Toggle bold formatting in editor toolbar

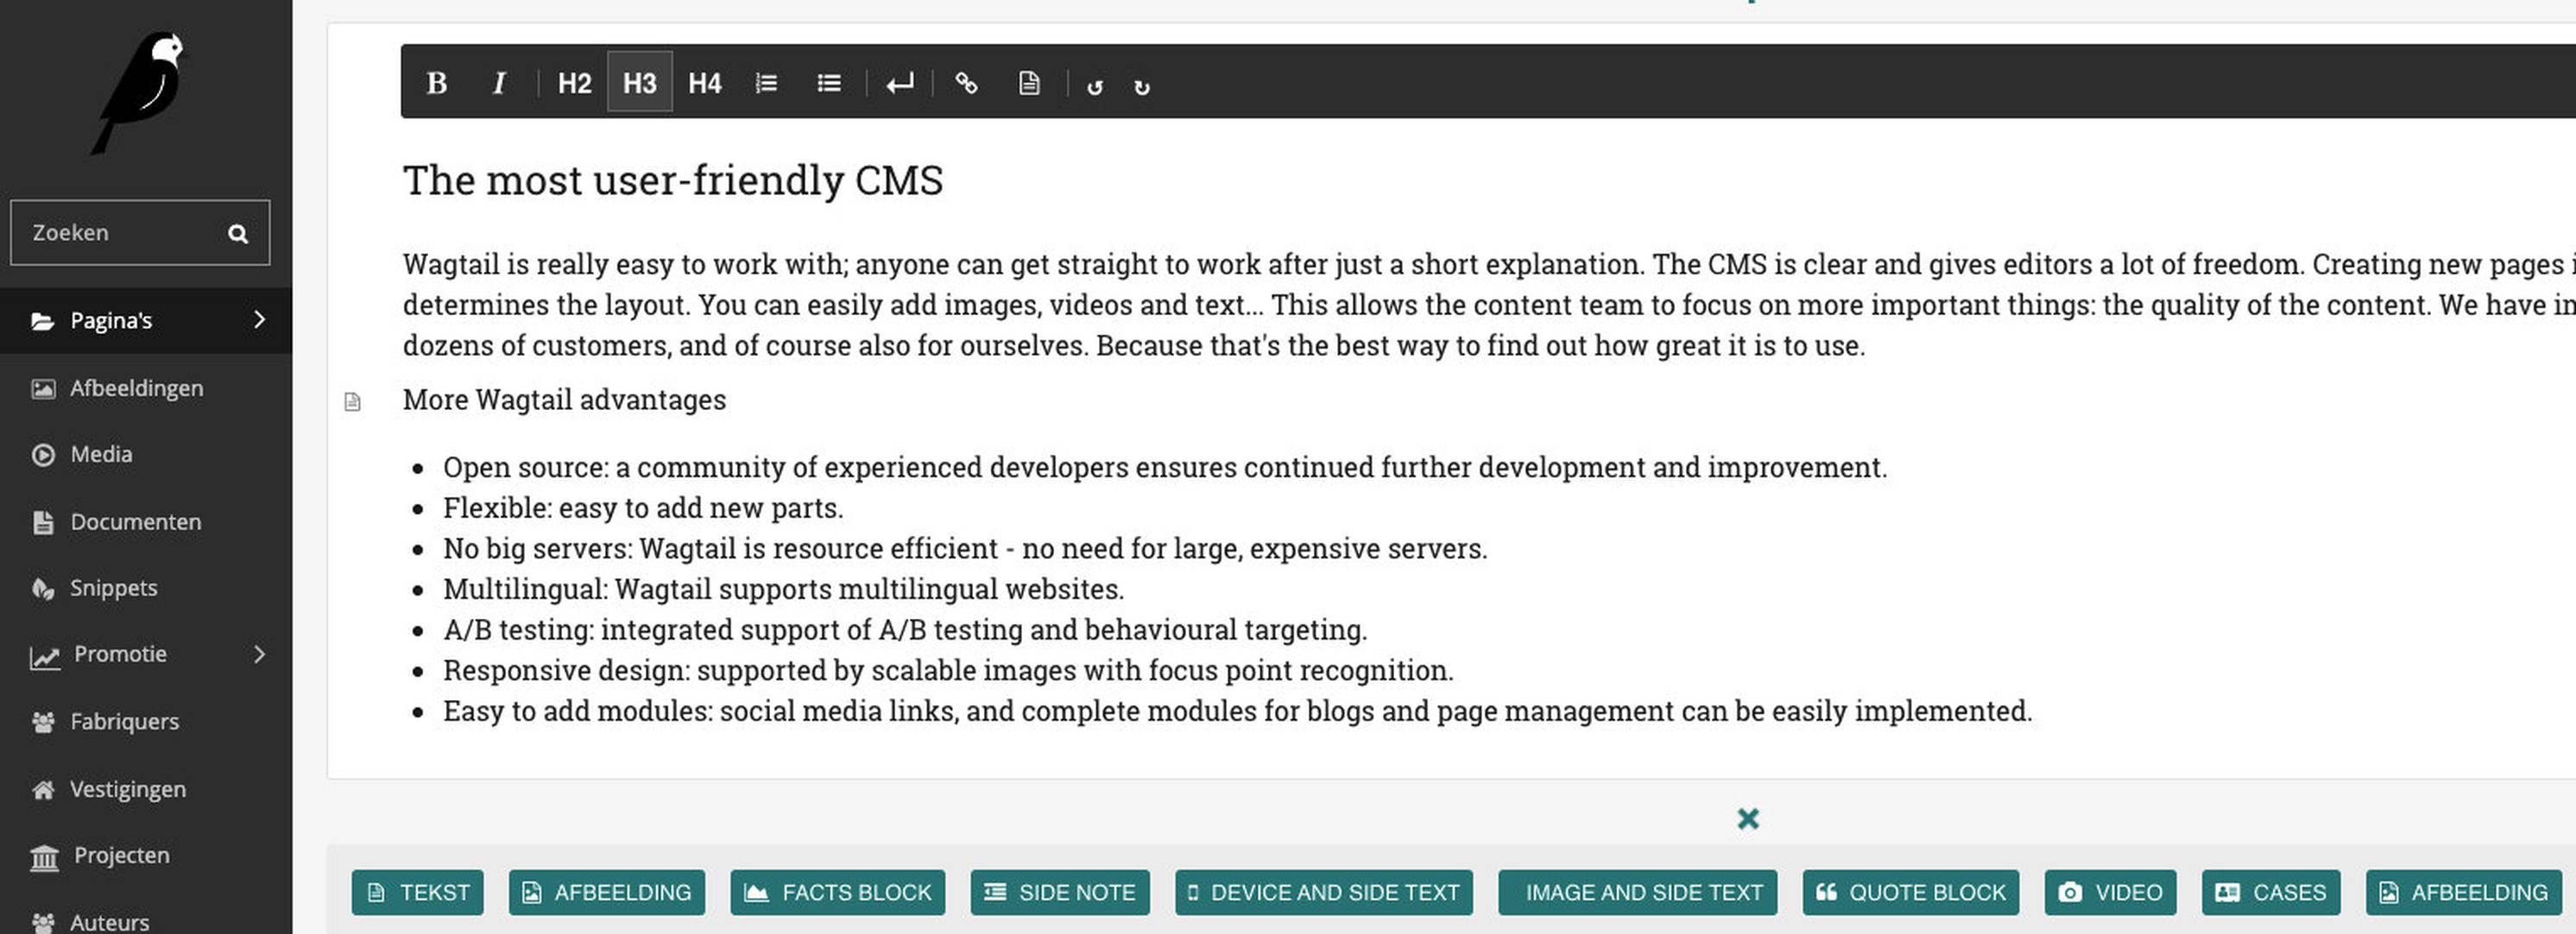click(x=437, y=83)
